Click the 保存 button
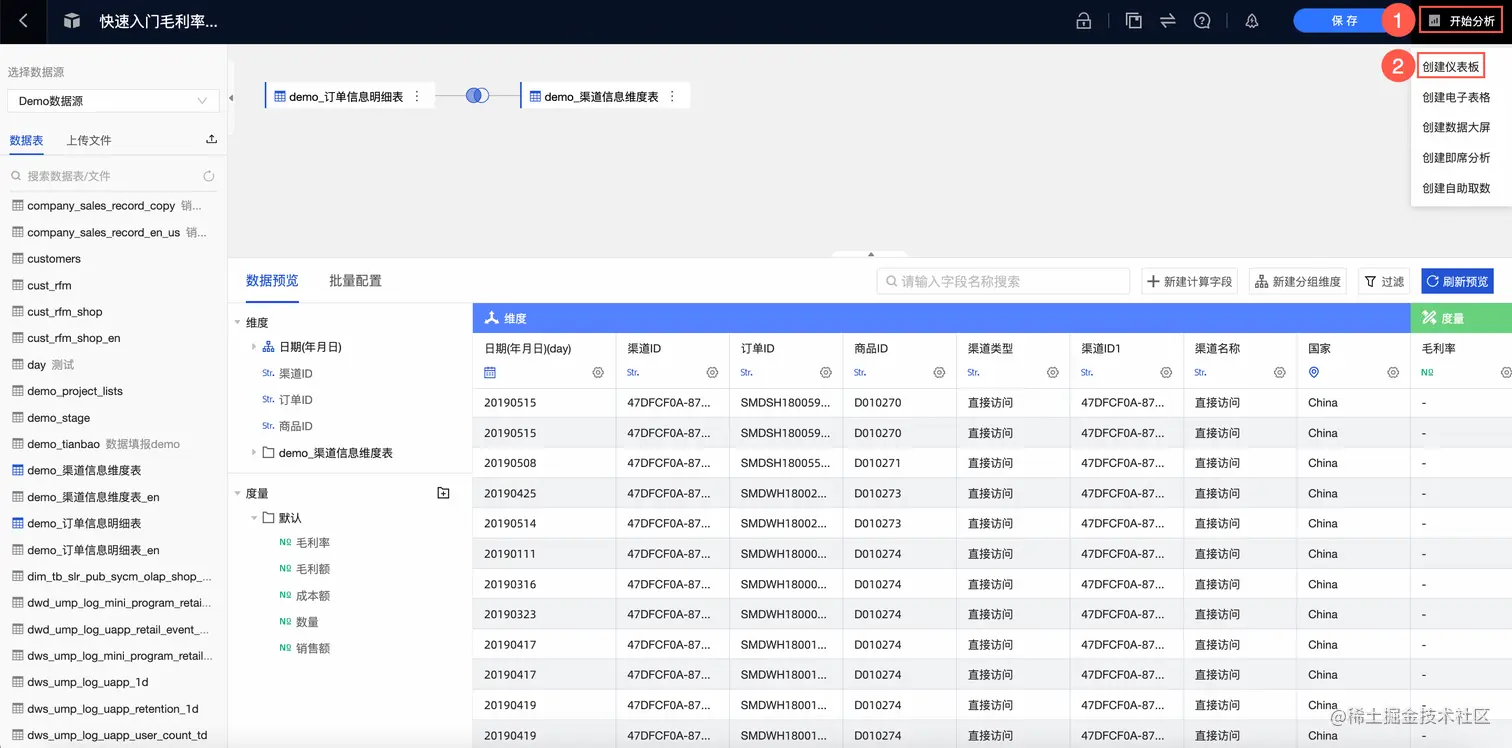Screen dimensions: 1512x748 tap(1345, 21)
